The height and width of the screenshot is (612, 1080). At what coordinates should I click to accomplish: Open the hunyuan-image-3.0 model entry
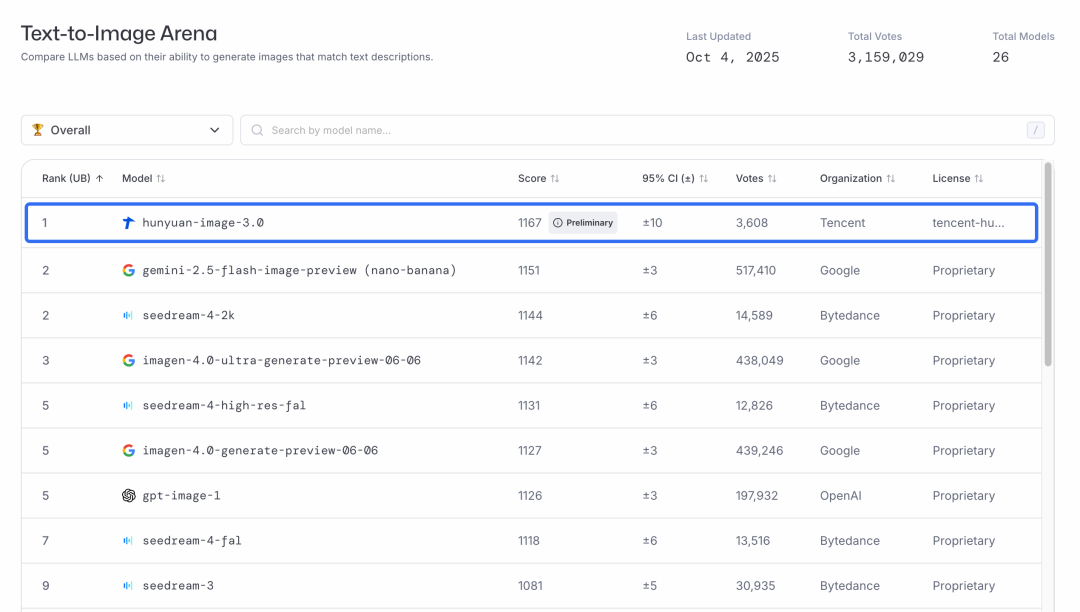tap(203, 223)
